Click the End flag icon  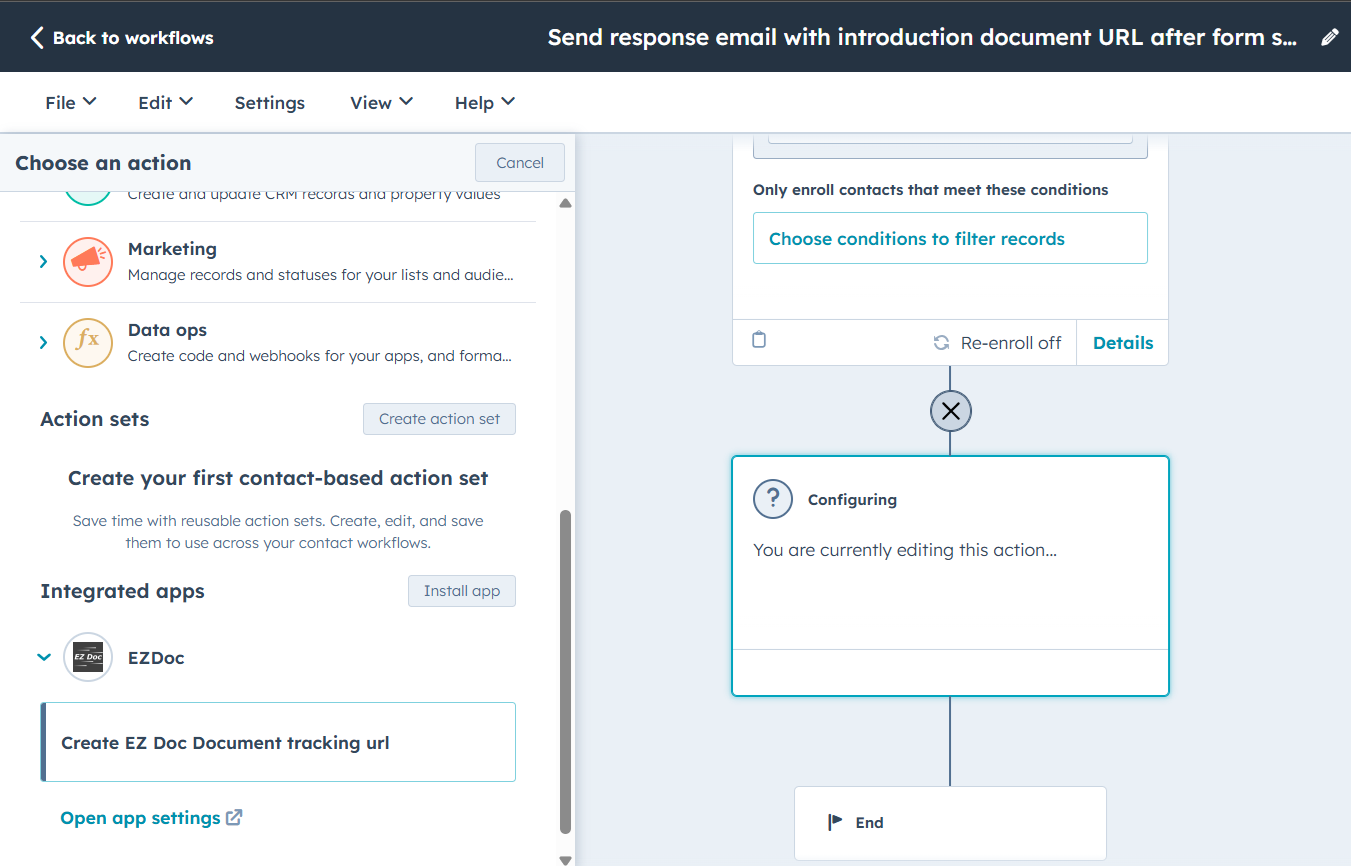tap(836, 822)
